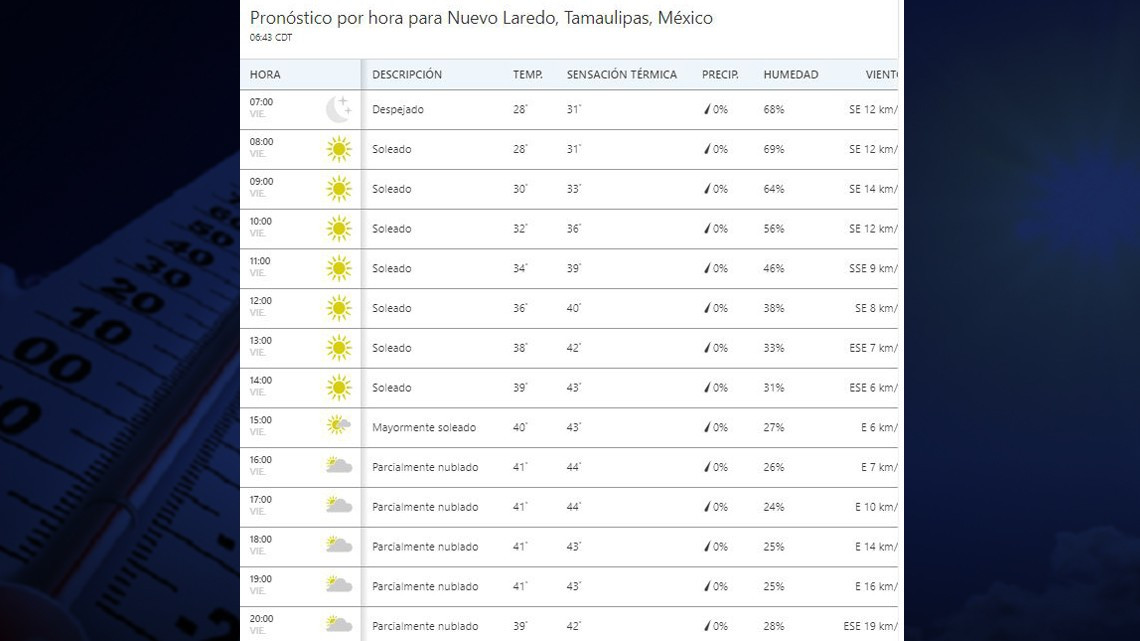
Task: Click the partly cloudy icon for 19:00
Action: coord(338,585)
